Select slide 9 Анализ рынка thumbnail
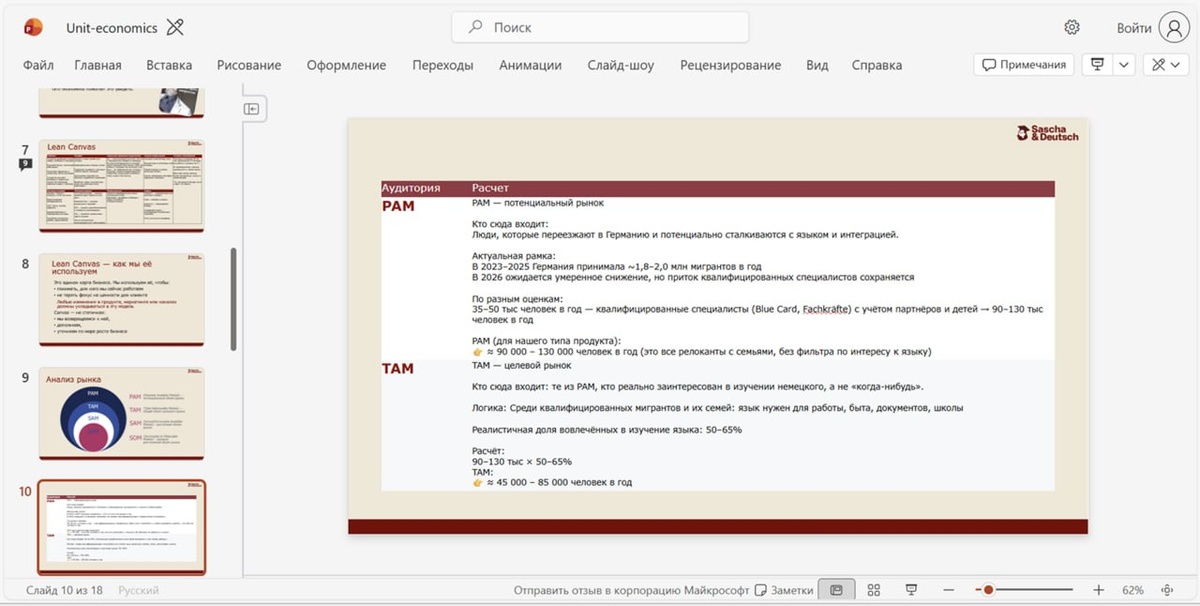The image size is (1200, 606). [x=122, y=414]
